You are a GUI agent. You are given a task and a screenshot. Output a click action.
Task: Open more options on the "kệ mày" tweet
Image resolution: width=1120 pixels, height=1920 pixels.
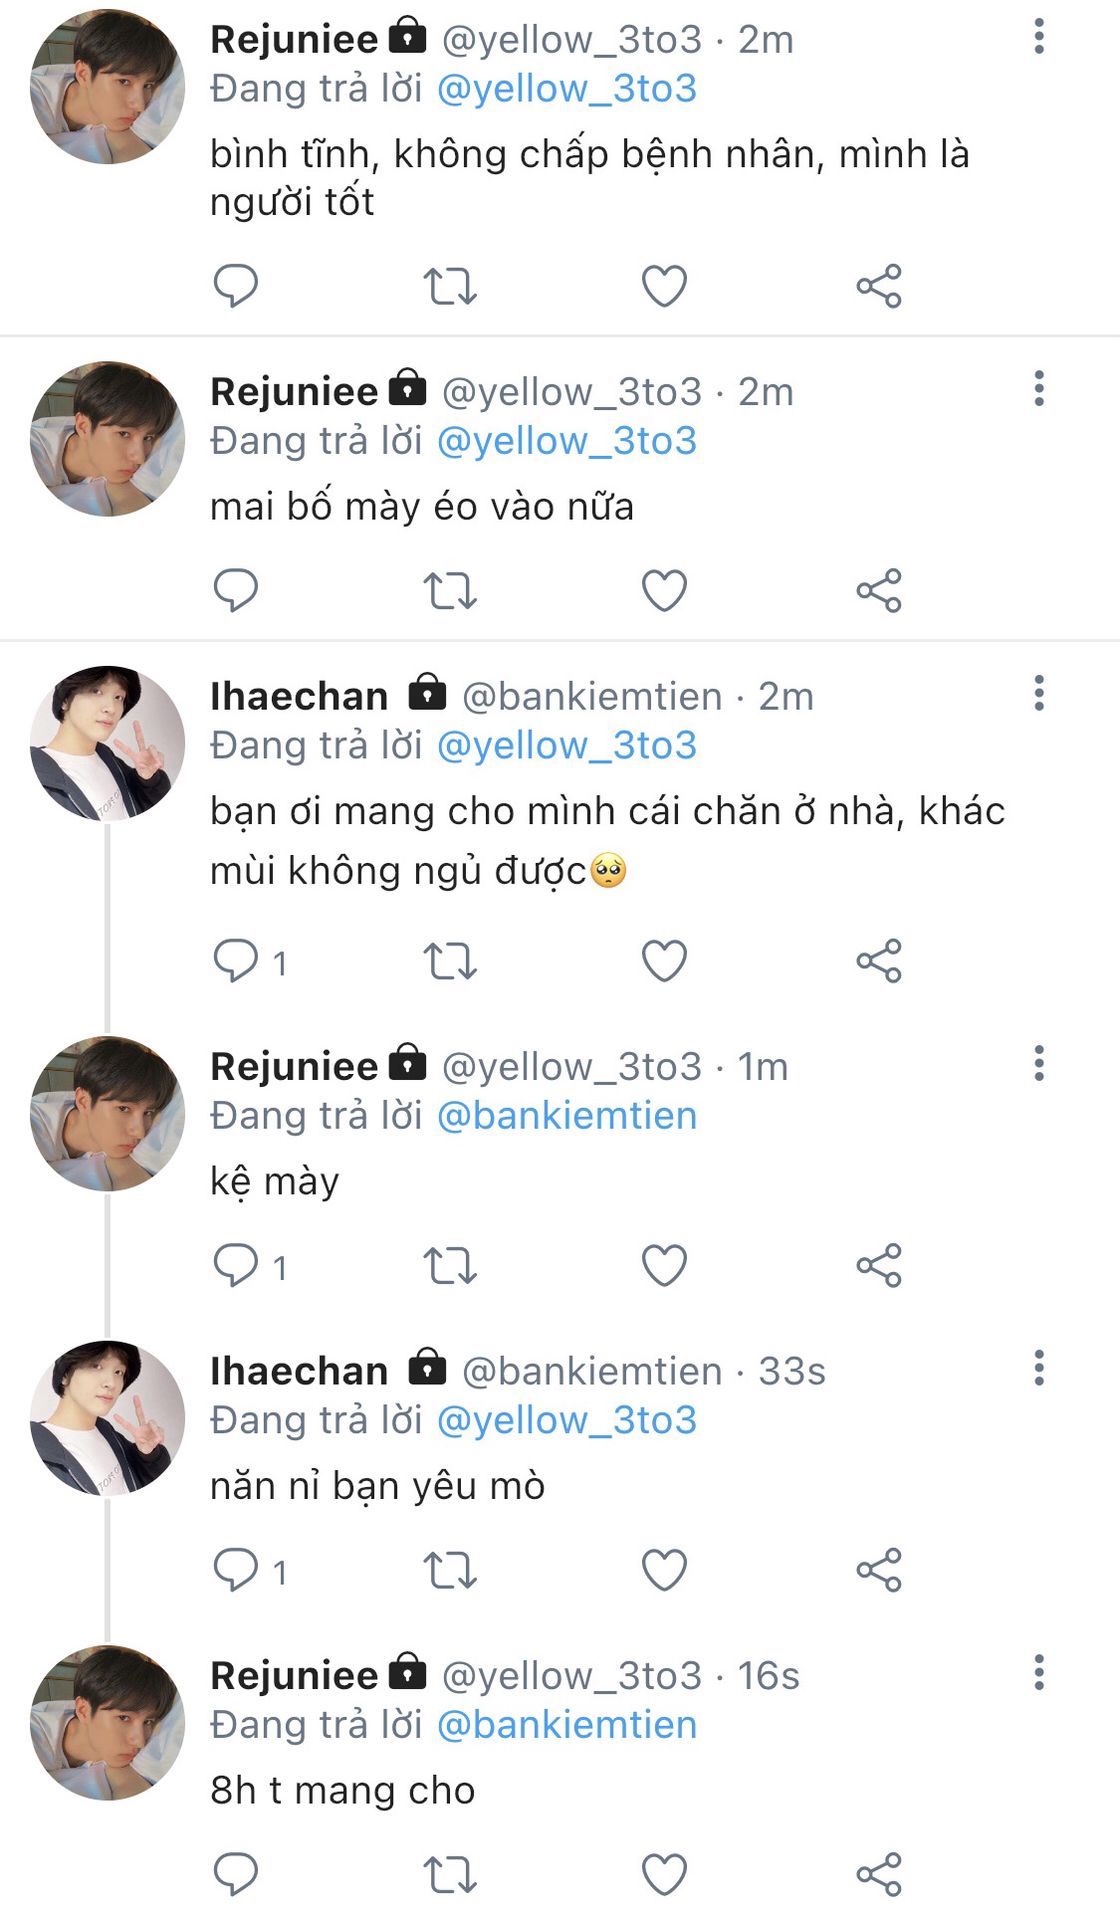pos(1039,1063)
